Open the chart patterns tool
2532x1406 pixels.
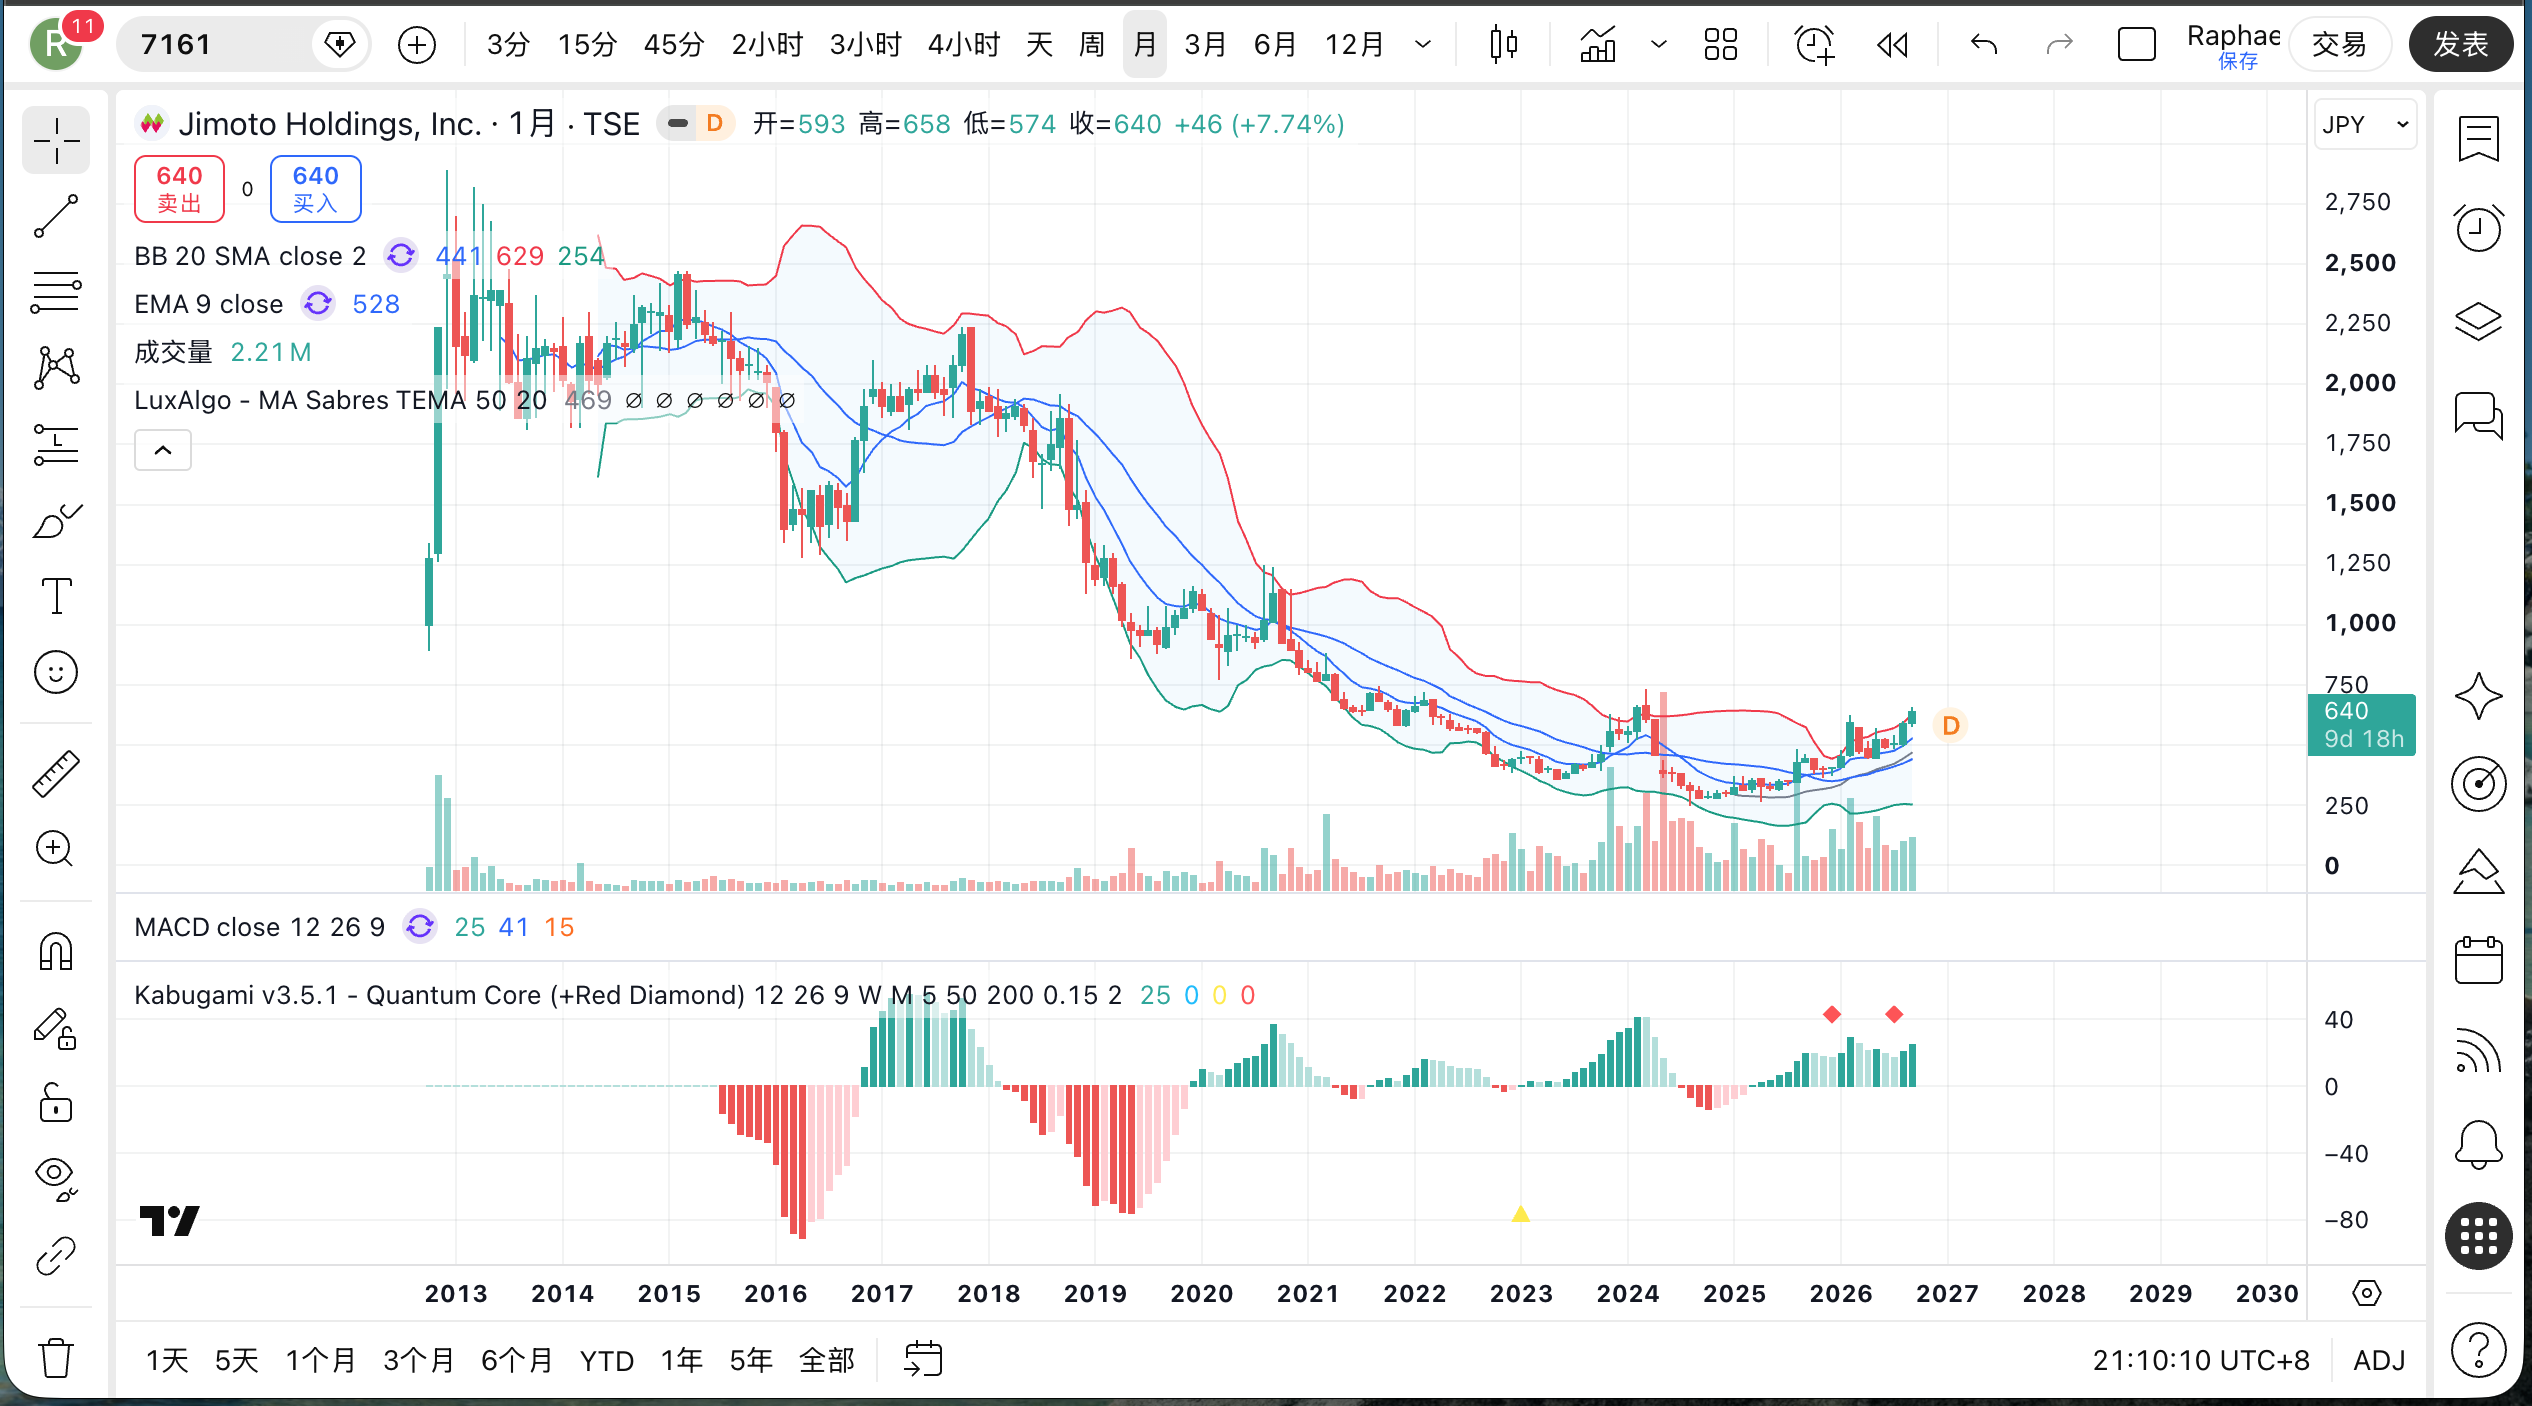coord(56,368)
